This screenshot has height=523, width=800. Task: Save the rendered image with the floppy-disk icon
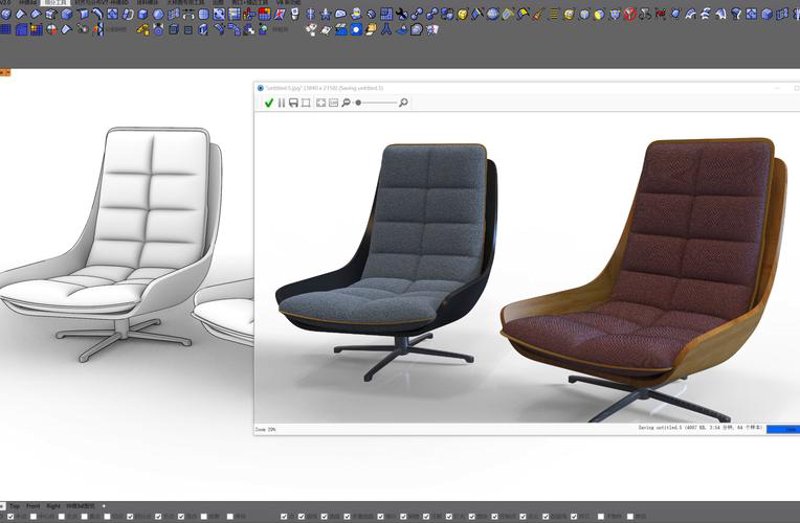pyautogui.click(x=293, y=103)
